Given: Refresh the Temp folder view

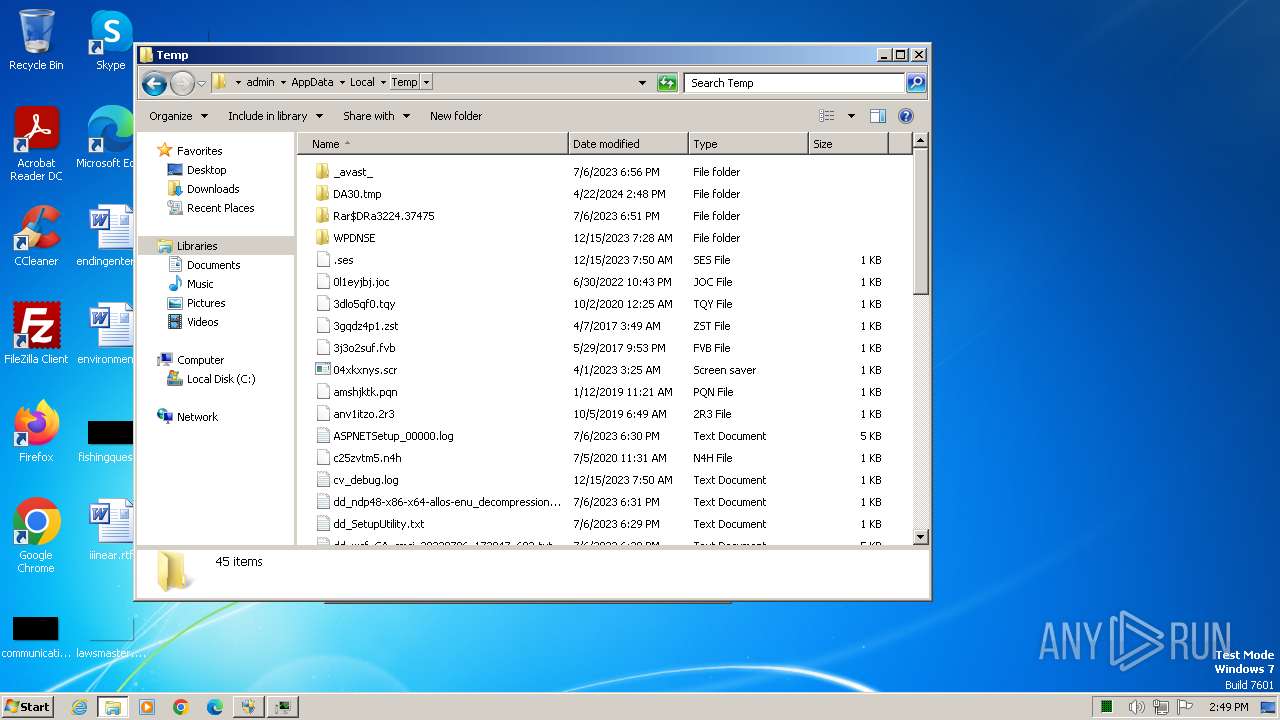Looking at the screenshot, I should pyautogui.click(x=667, y=83).
